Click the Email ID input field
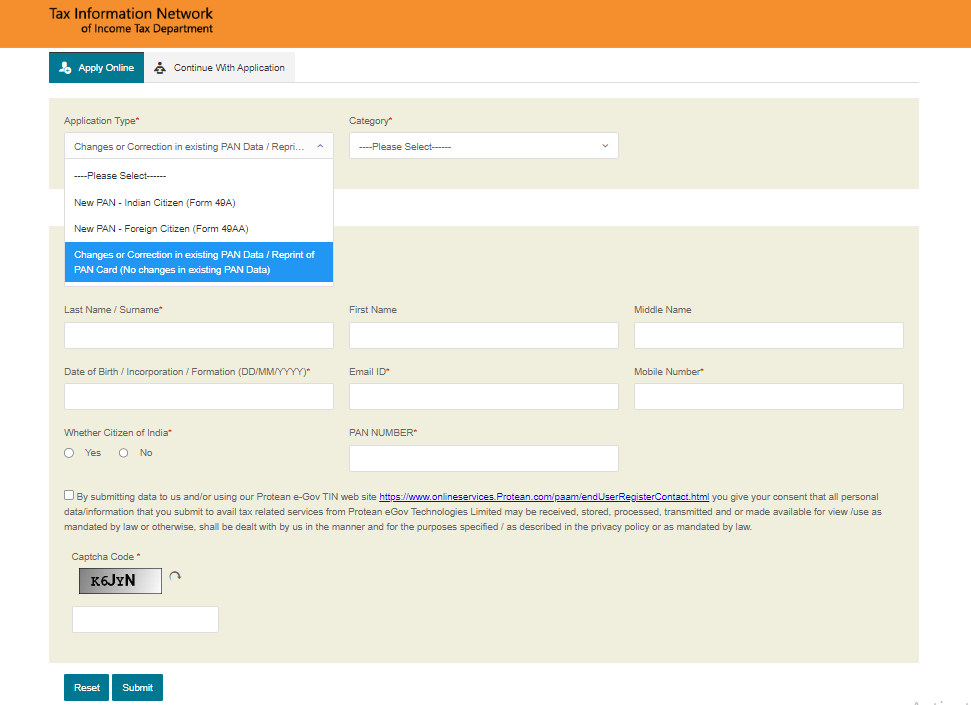 pyautogui.click(x=483, y=397)
